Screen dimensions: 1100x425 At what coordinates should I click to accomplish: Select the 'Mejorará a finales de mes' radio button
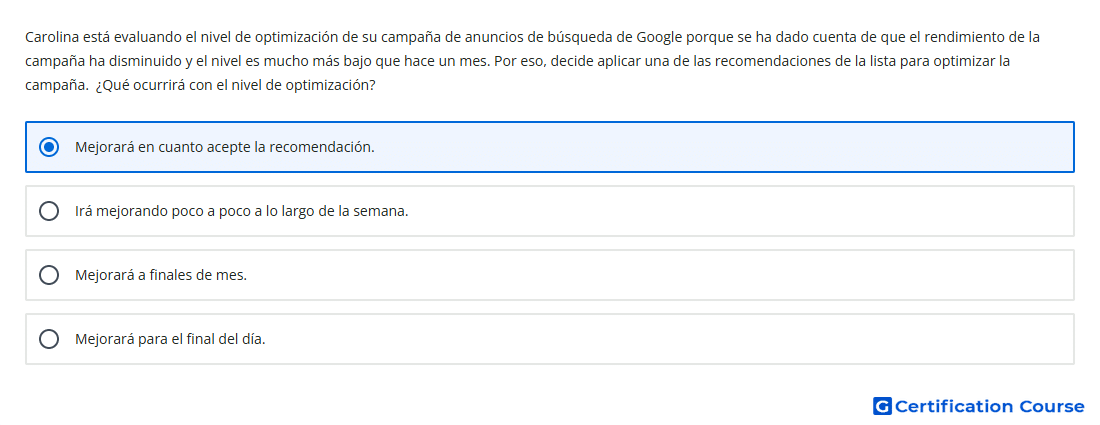(x=49, y=275)
